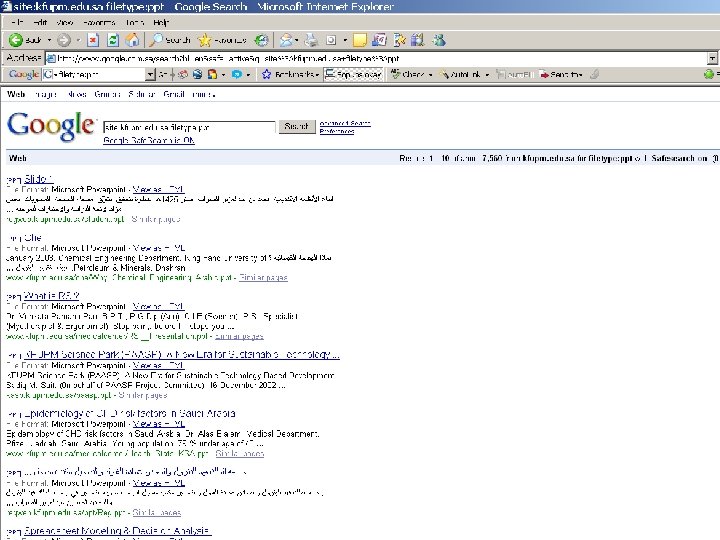Open the Bookmarks star in Google toolbar
The width and height of the screenshot is (720, 540).
click(x=289, y=74)
